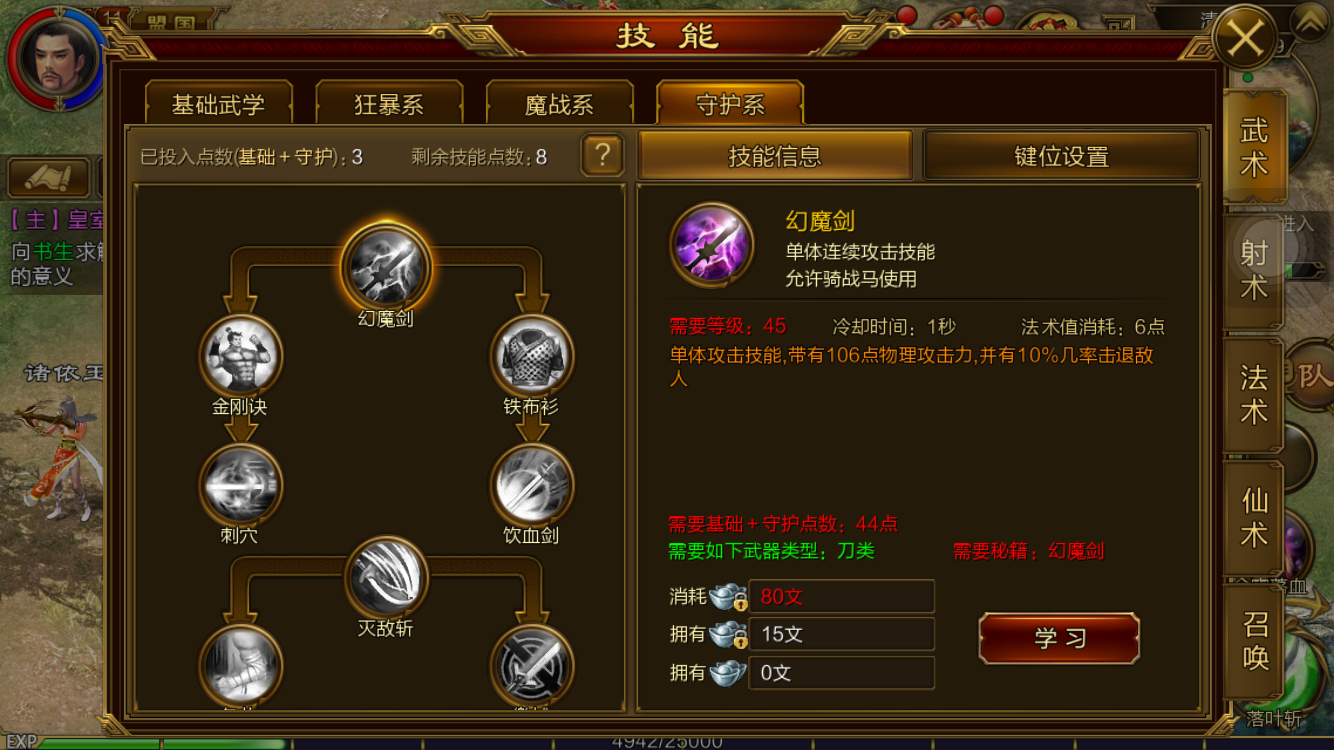Select the 铁布衫 armor skill icon

click(531, 355)
